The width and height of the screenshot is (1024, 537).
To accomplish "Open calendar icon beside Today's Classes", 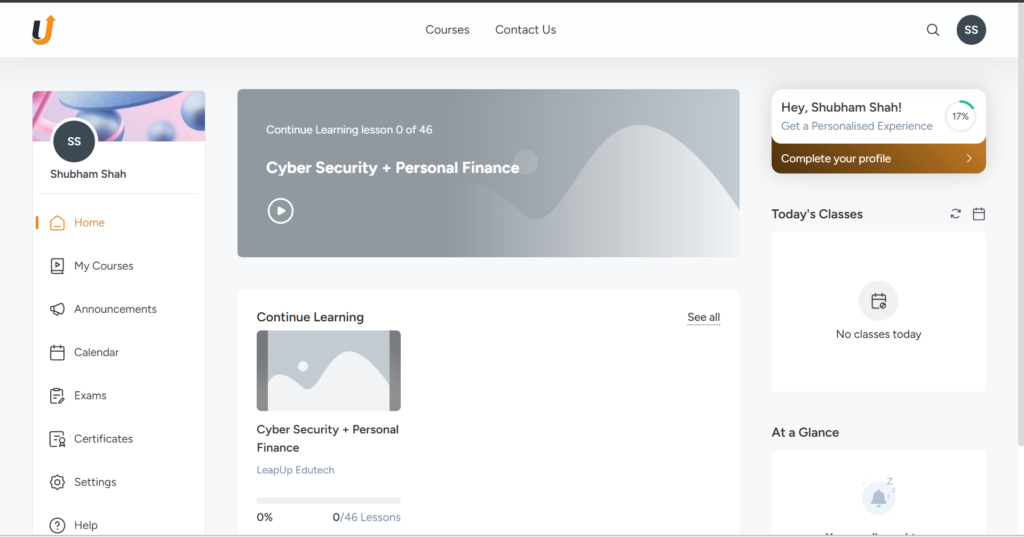I will coord(979,214).
